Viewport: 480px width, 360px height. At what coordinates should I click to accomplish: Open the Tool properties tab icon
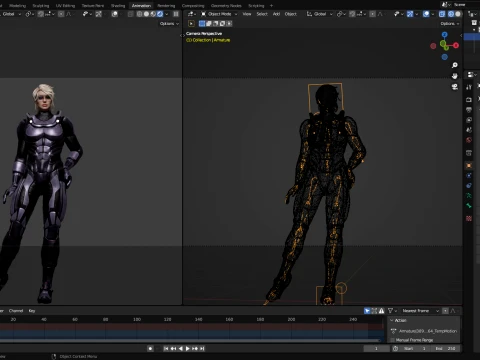469,87
